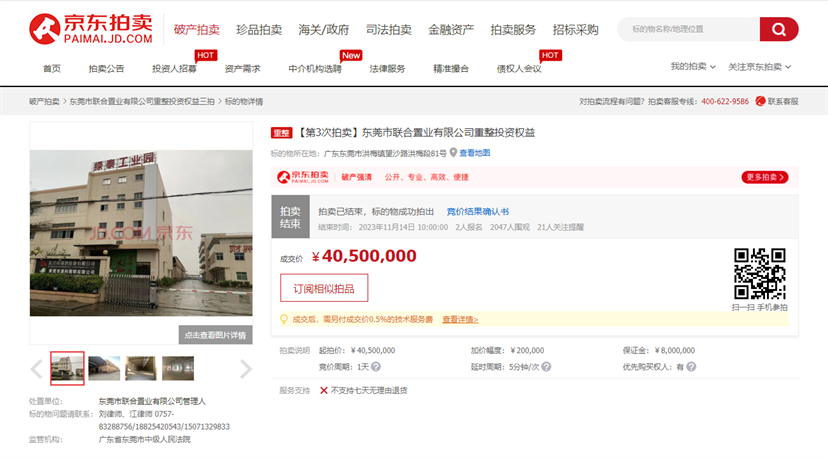828x458 pixels.
Task: Click the ¥40,500,000 final price
Action: coord(364,256)
